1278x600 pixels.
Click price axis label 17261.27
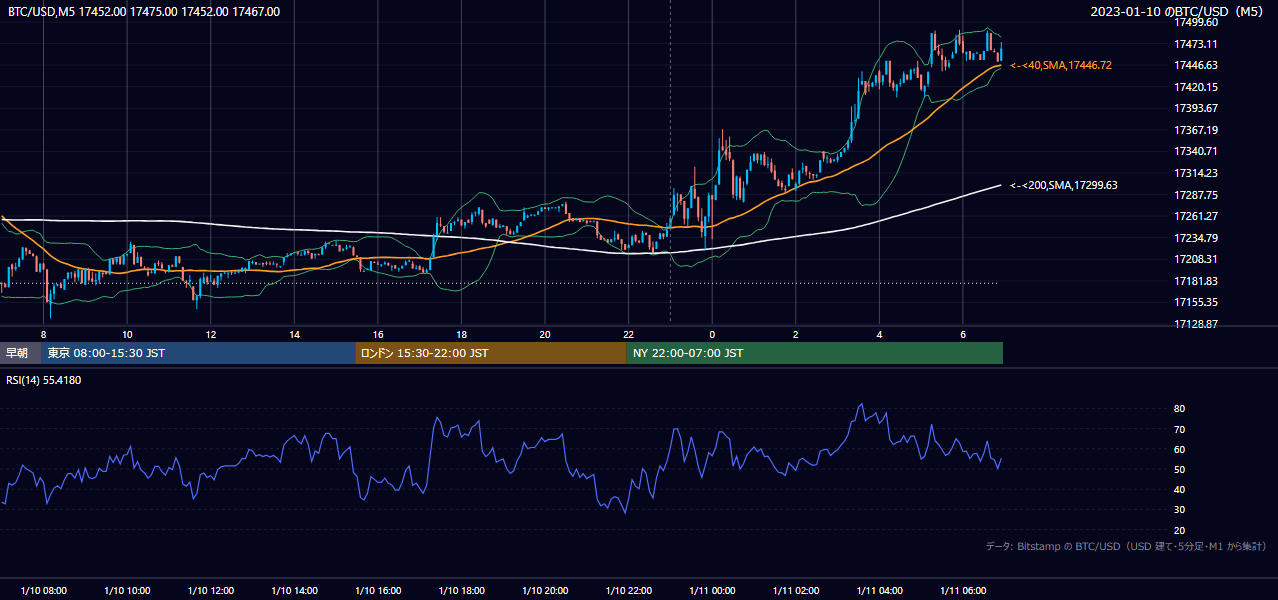[1195, 216]
